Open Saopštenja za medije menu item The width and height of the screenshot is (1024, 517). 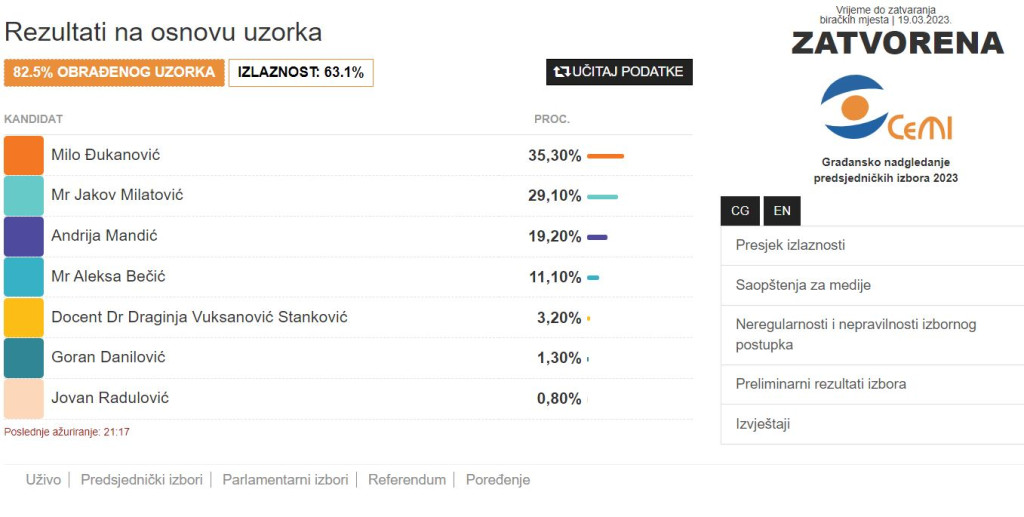point(872,285)
